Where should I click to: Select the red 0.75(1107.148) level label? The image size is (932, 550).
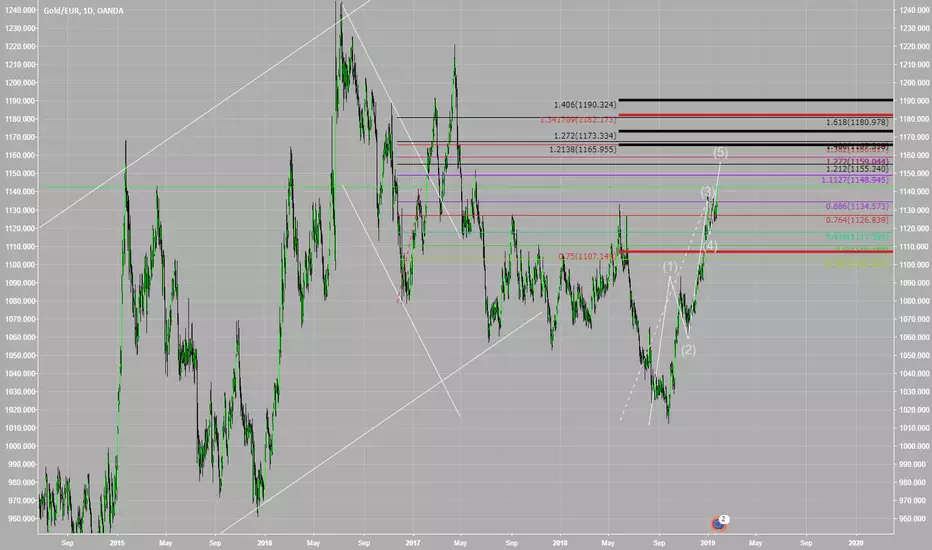coord(587,256)
